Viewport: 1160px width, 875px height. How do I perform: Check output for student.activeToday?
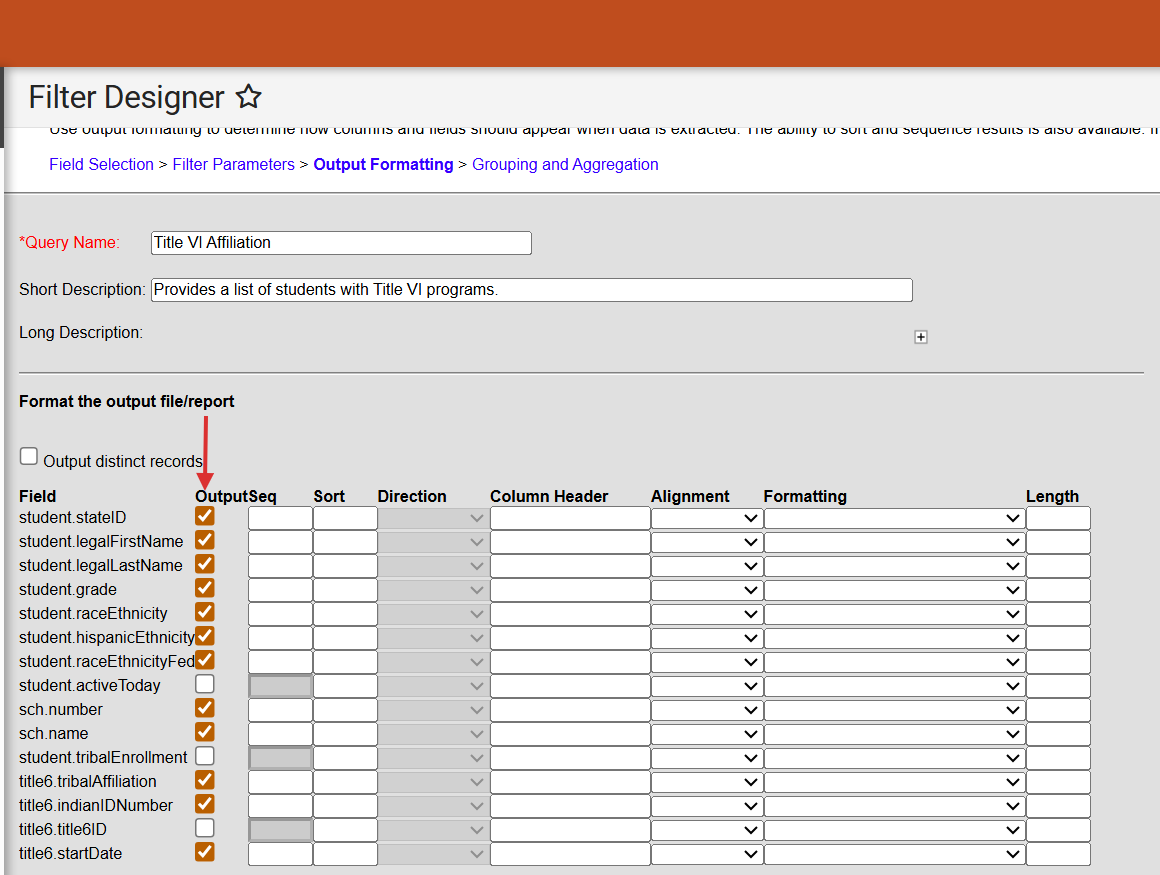pos(205,684)
